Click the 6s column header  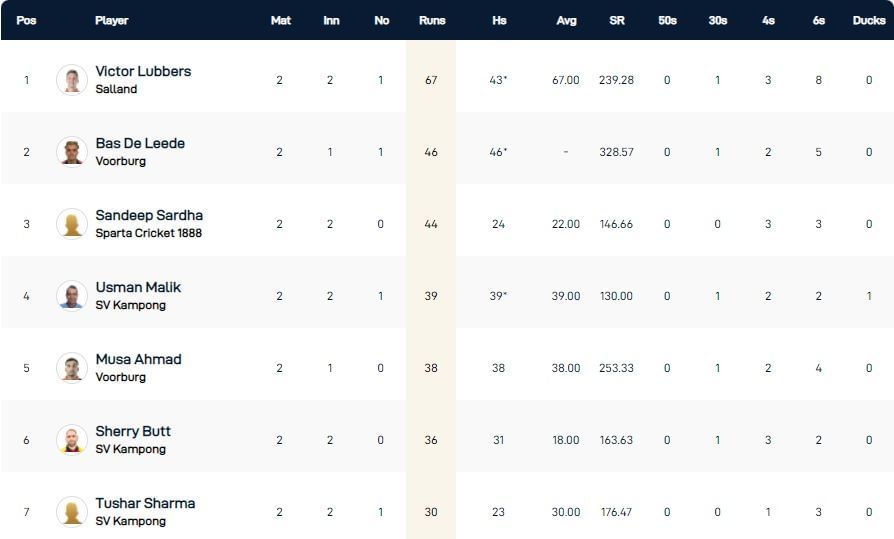[x=818, y=20]
